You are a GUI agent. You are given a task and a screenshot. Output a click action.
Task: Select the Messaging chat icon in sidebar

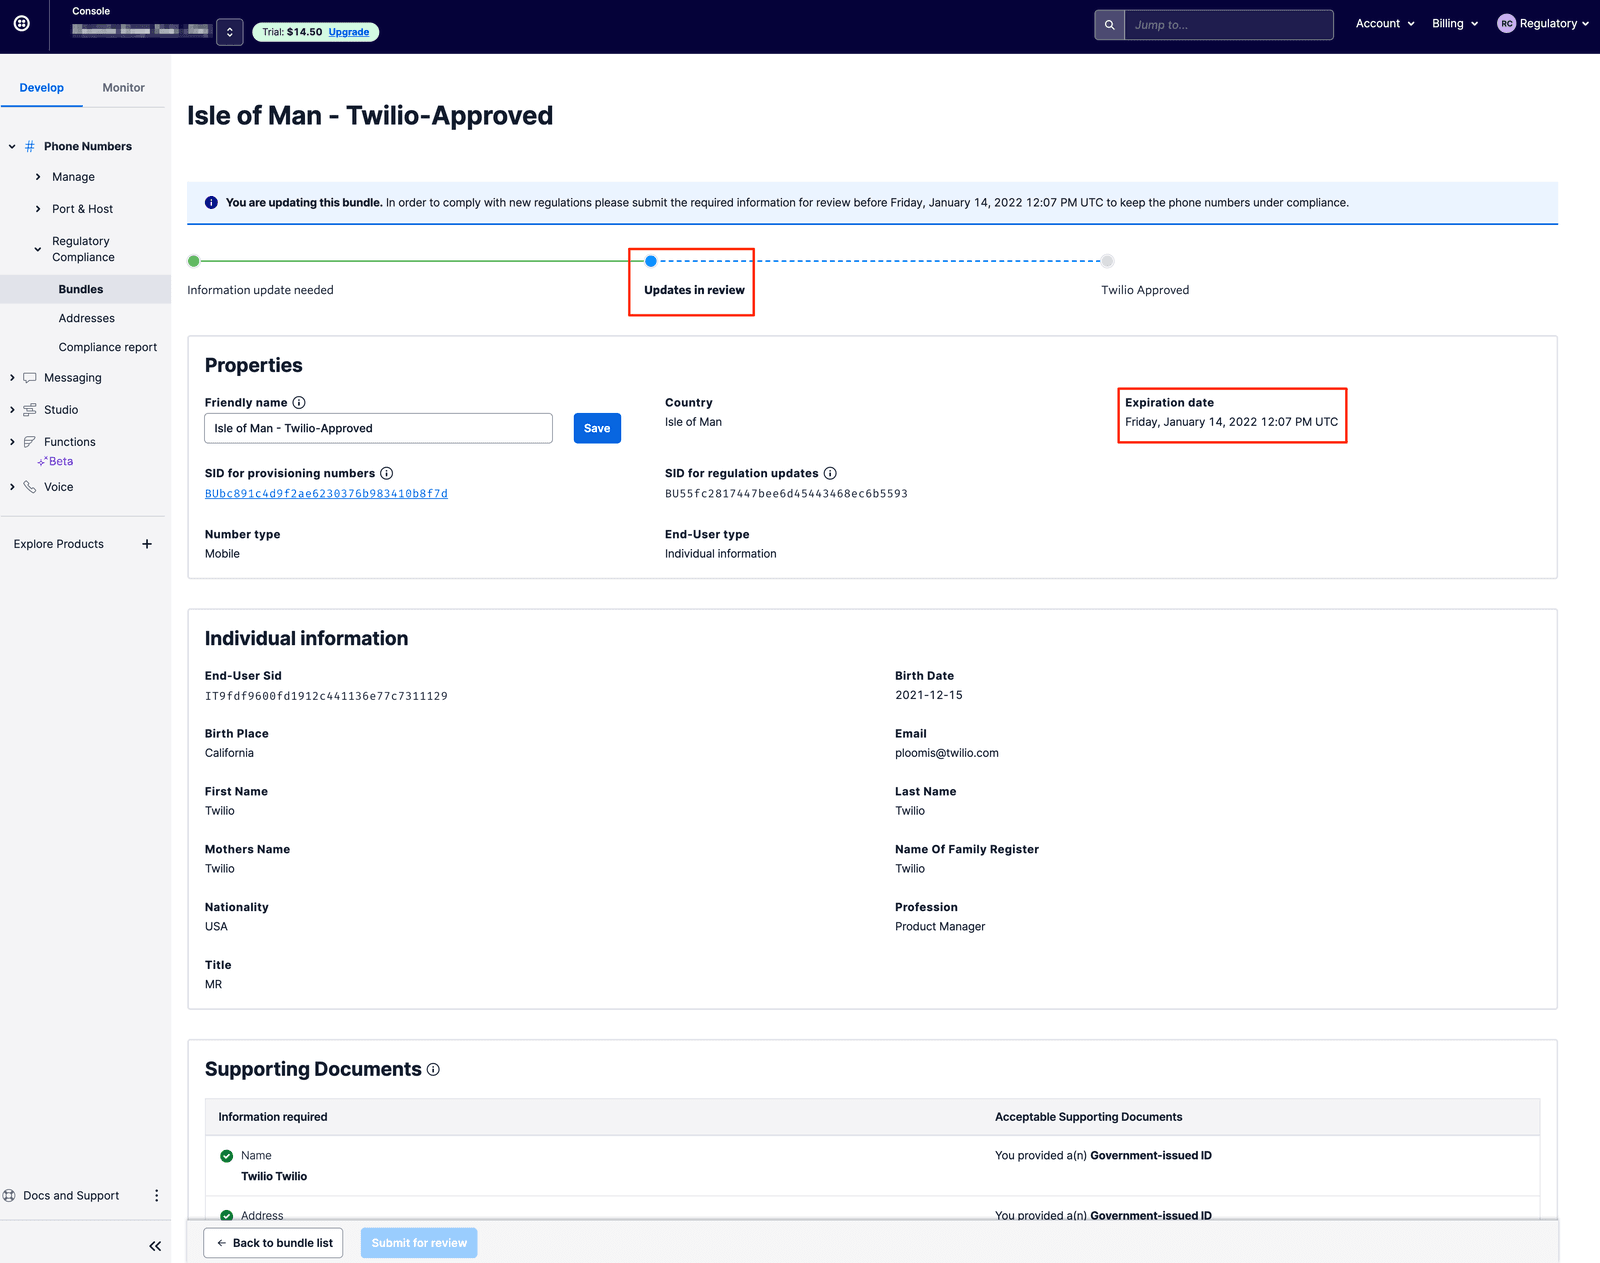pos(29,377)
